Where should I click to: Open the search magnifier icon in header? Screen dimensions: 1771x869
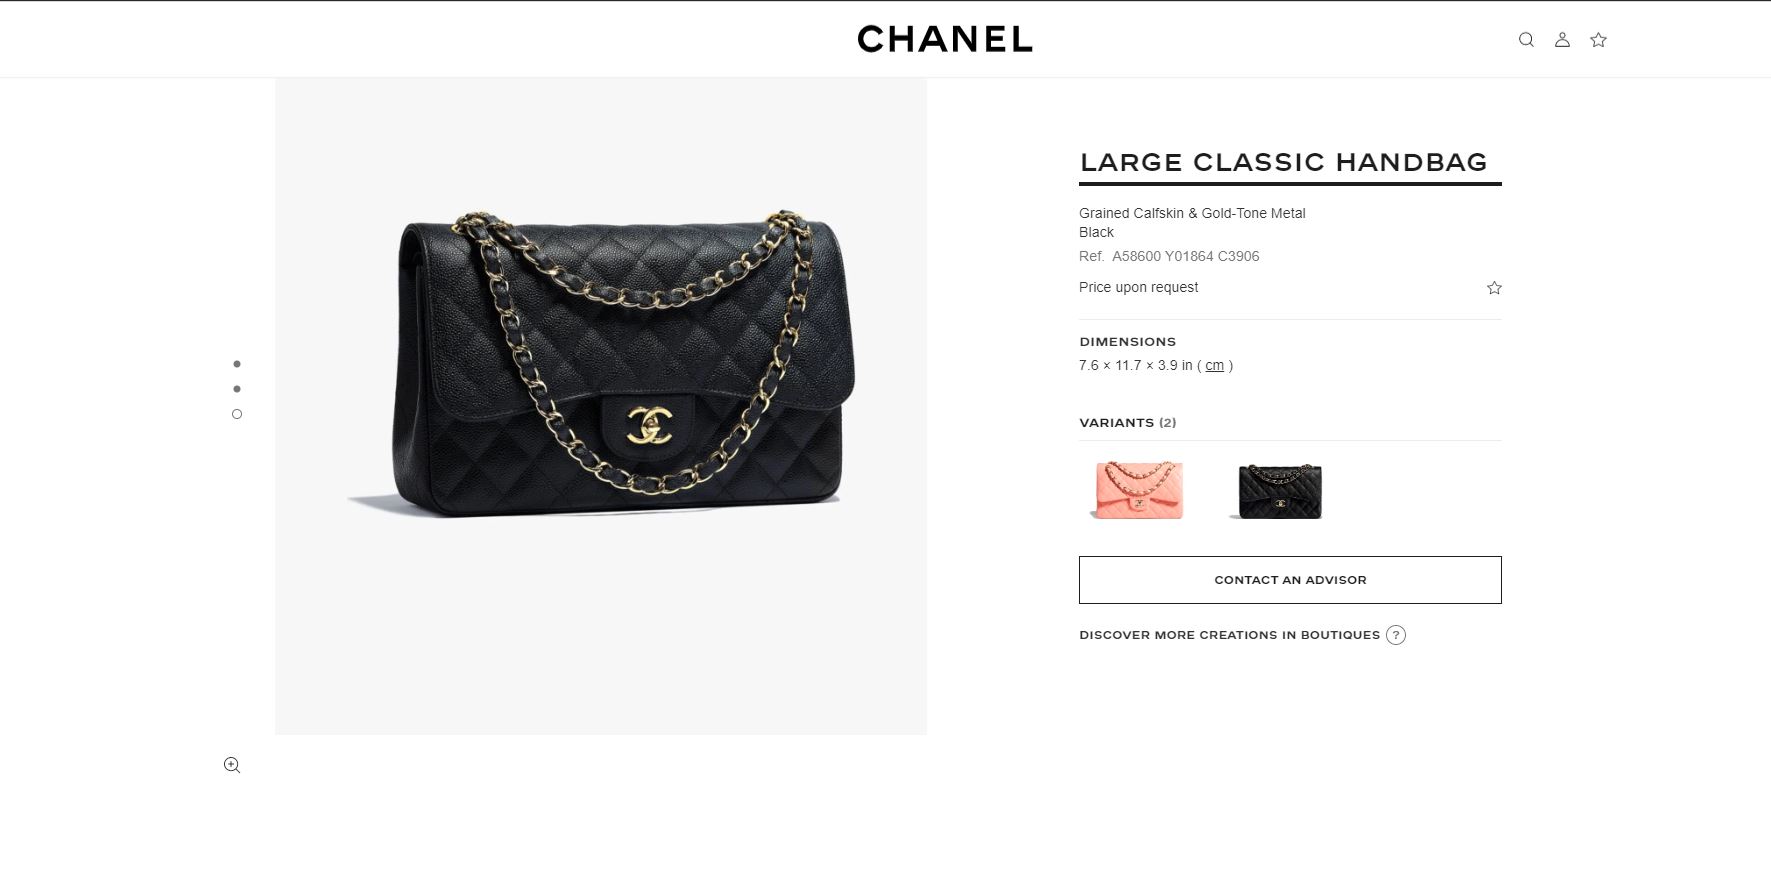(1526, 40)
